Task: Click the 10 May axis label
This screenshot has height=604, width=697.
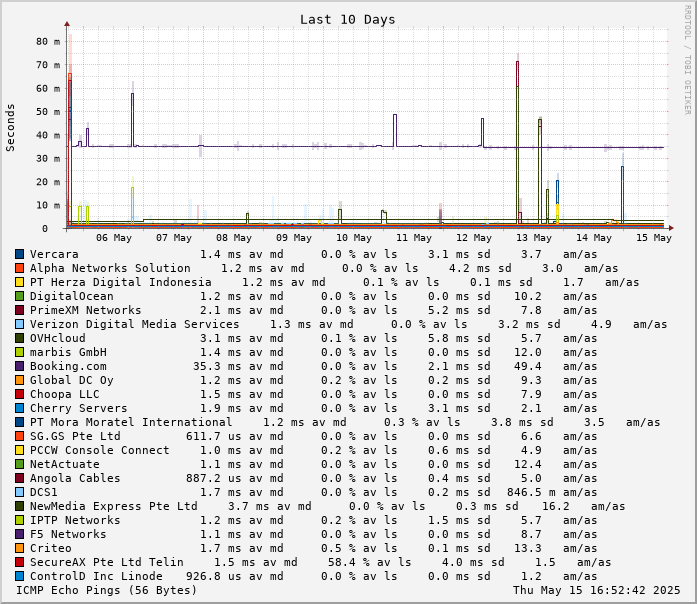Action: [x=354, y=238]
